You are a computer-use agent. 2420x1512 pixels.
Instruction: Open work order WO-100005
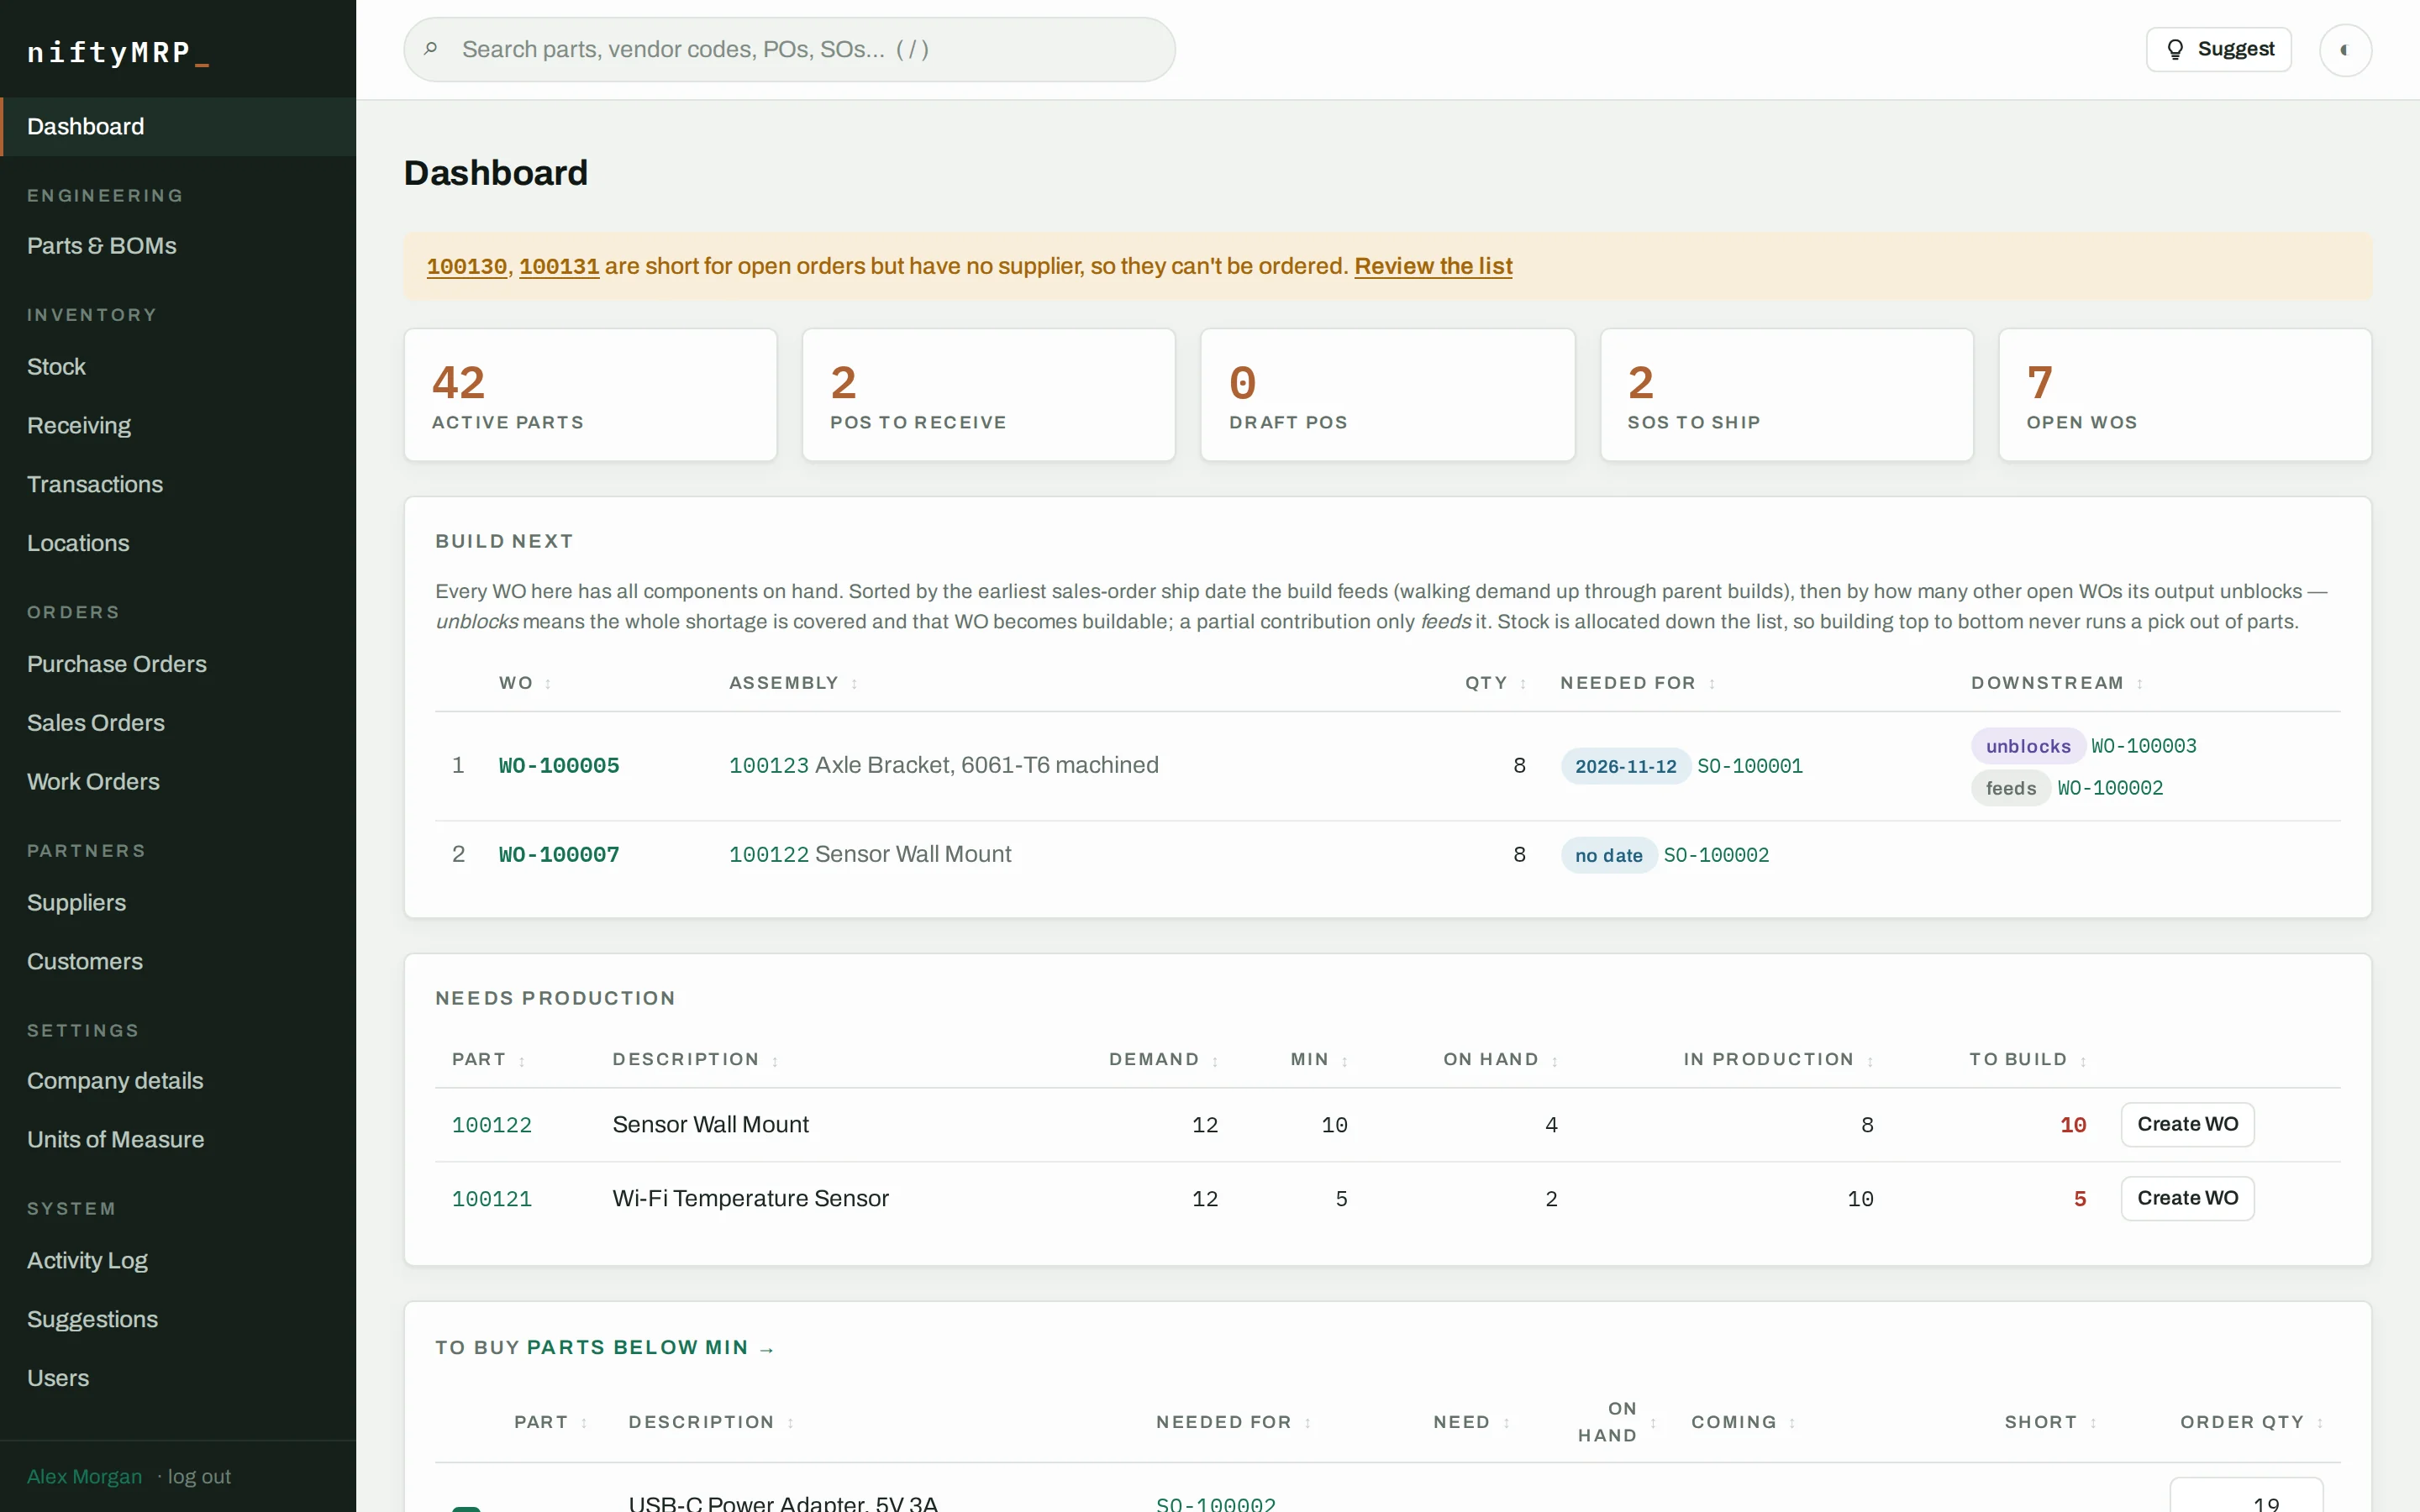tap(559, 766)
